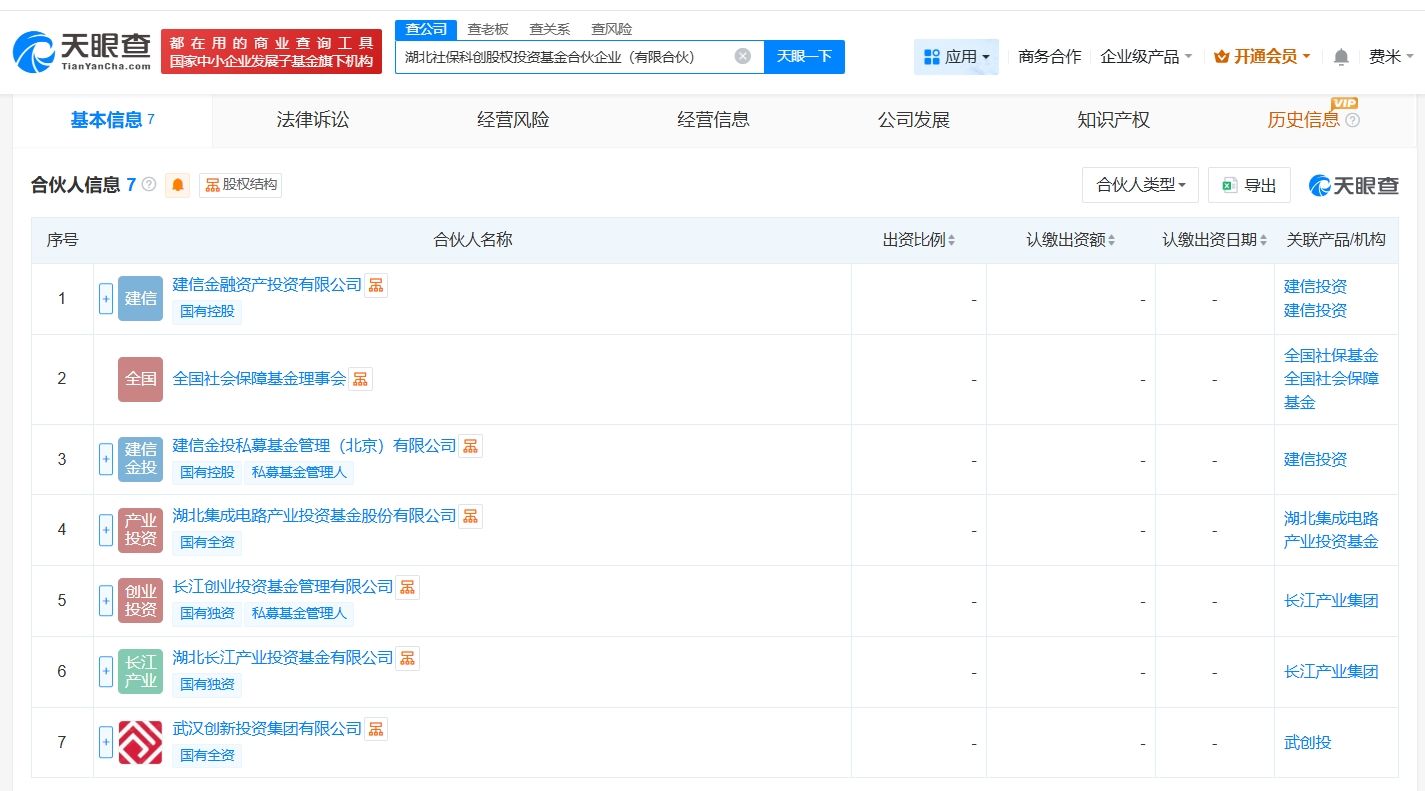Click equity structure icon beside 建信金融资产投资有限公司

point(375,285)
